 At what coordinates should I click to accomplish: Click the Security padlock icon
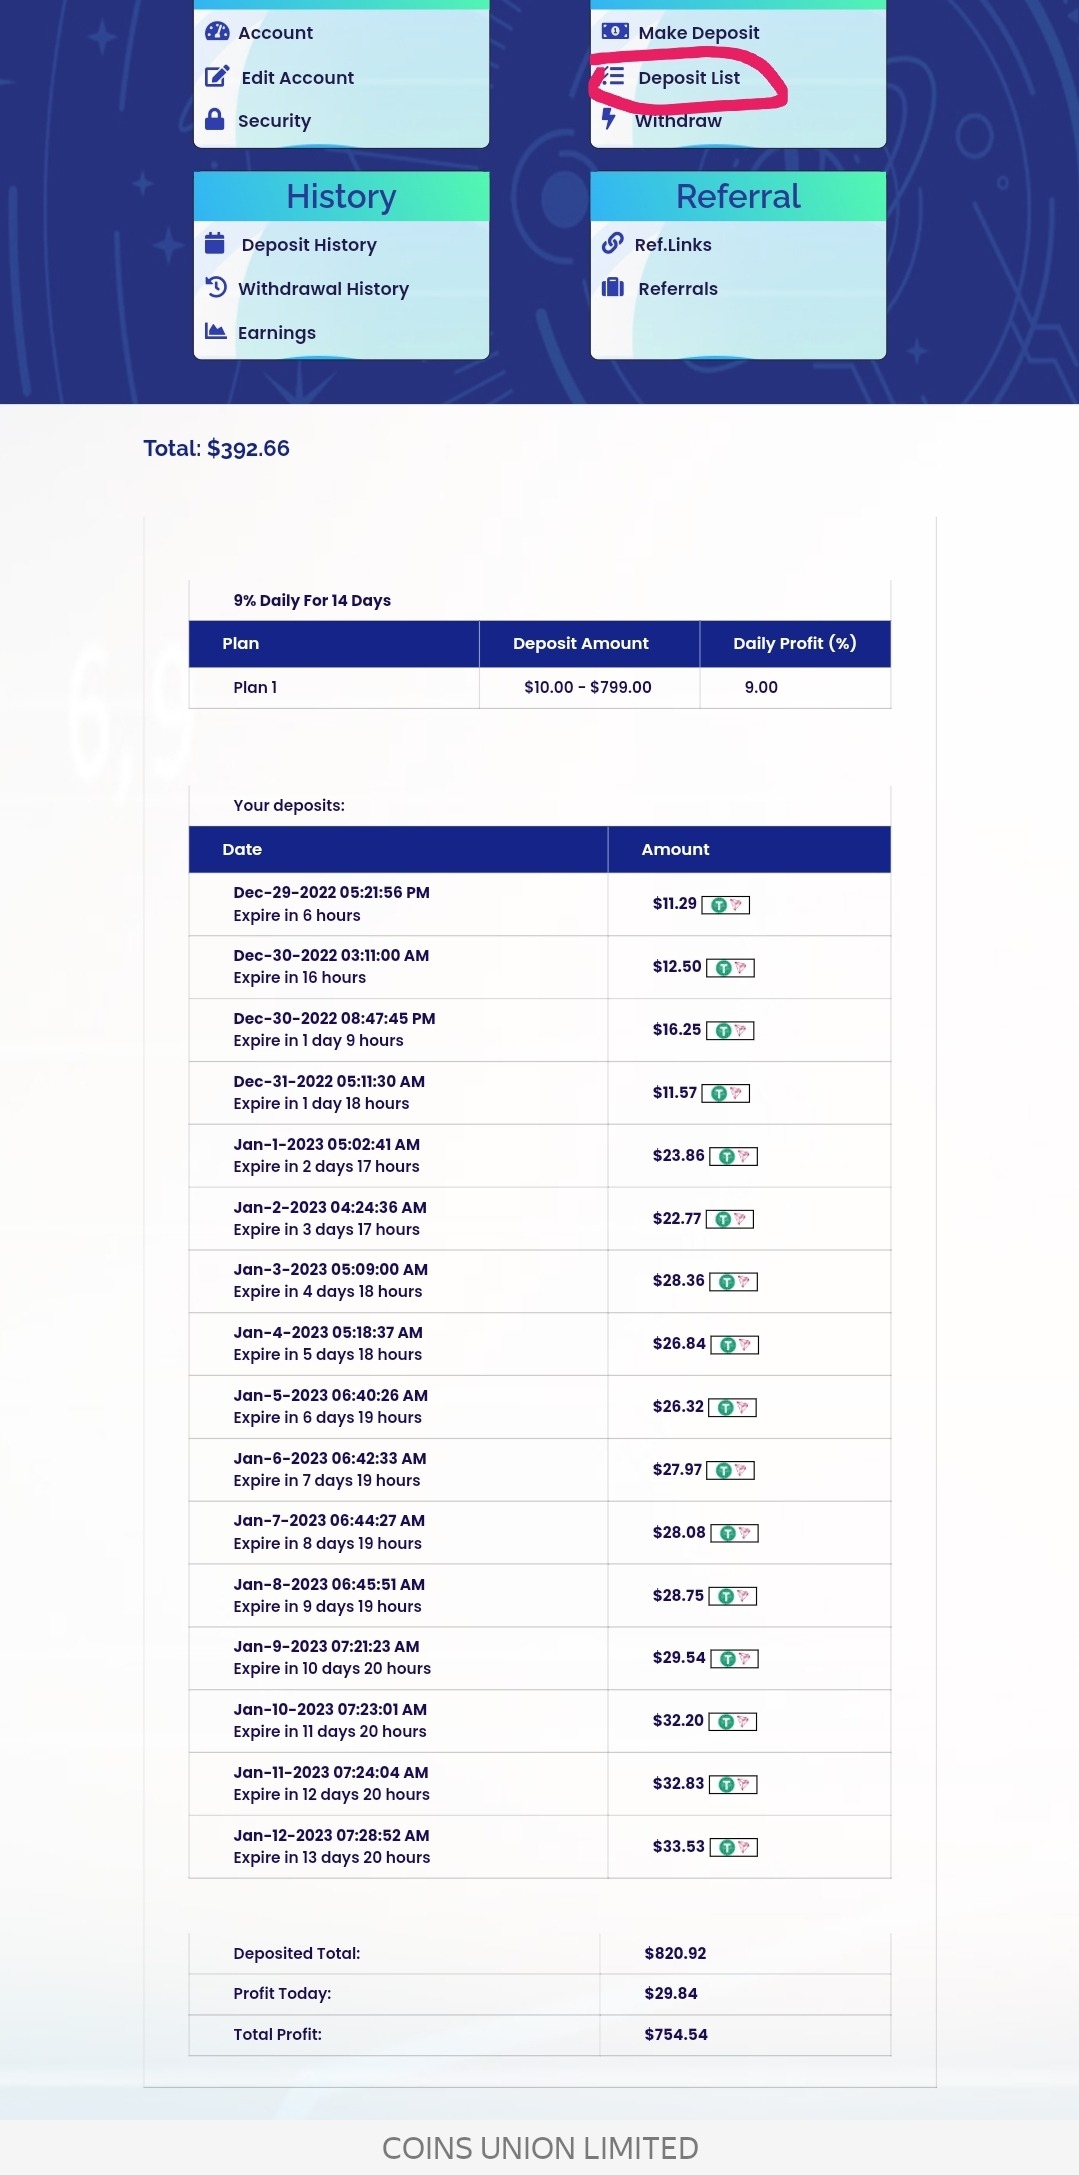coord(214,120)
